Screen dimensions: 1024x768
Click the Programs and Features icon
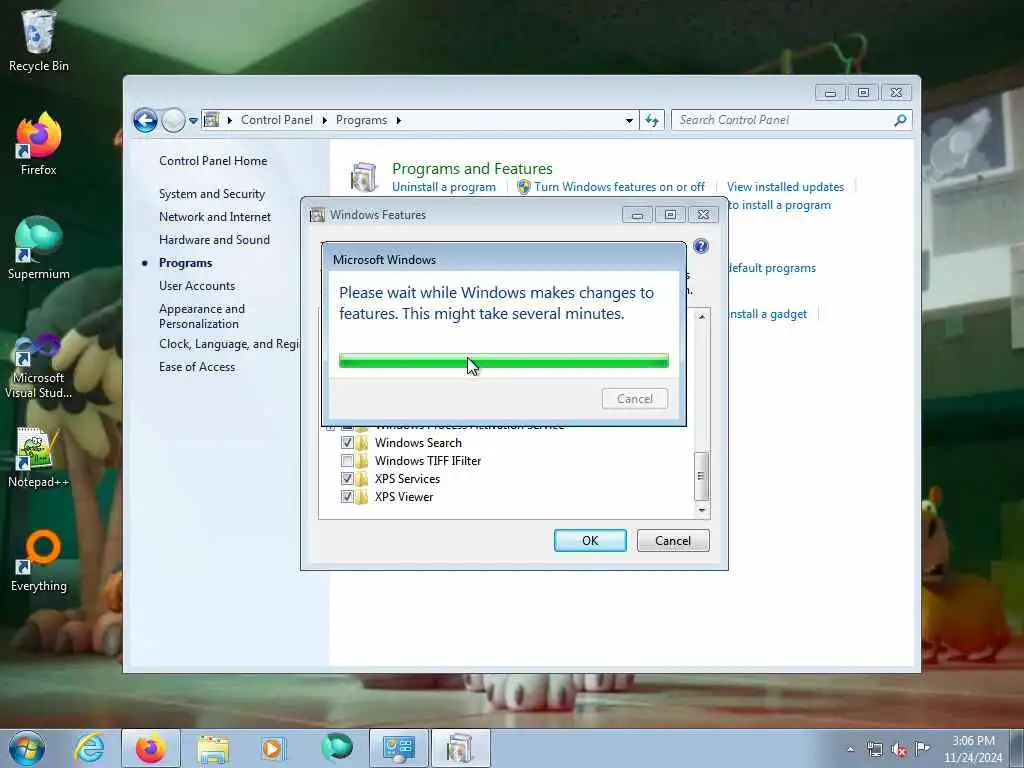point(363,177)
